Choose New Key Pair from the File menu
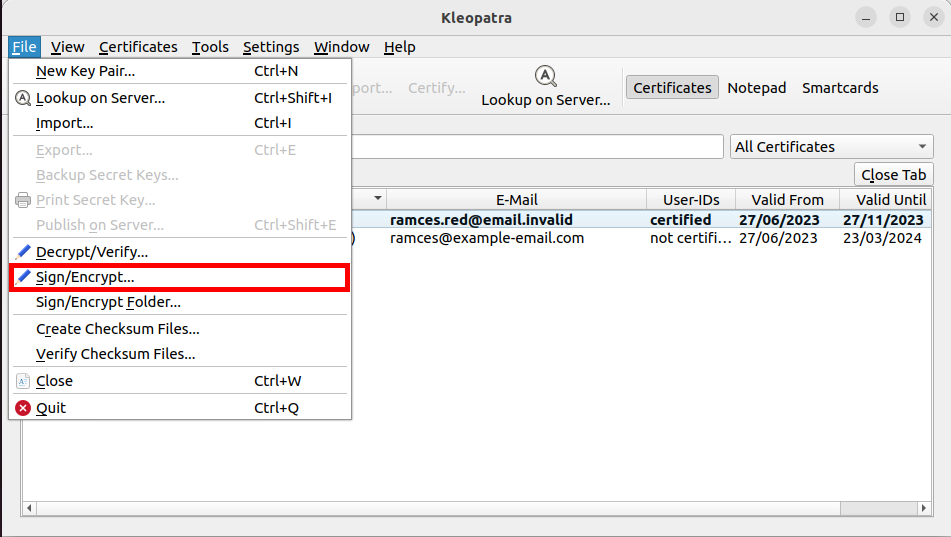 180,71
